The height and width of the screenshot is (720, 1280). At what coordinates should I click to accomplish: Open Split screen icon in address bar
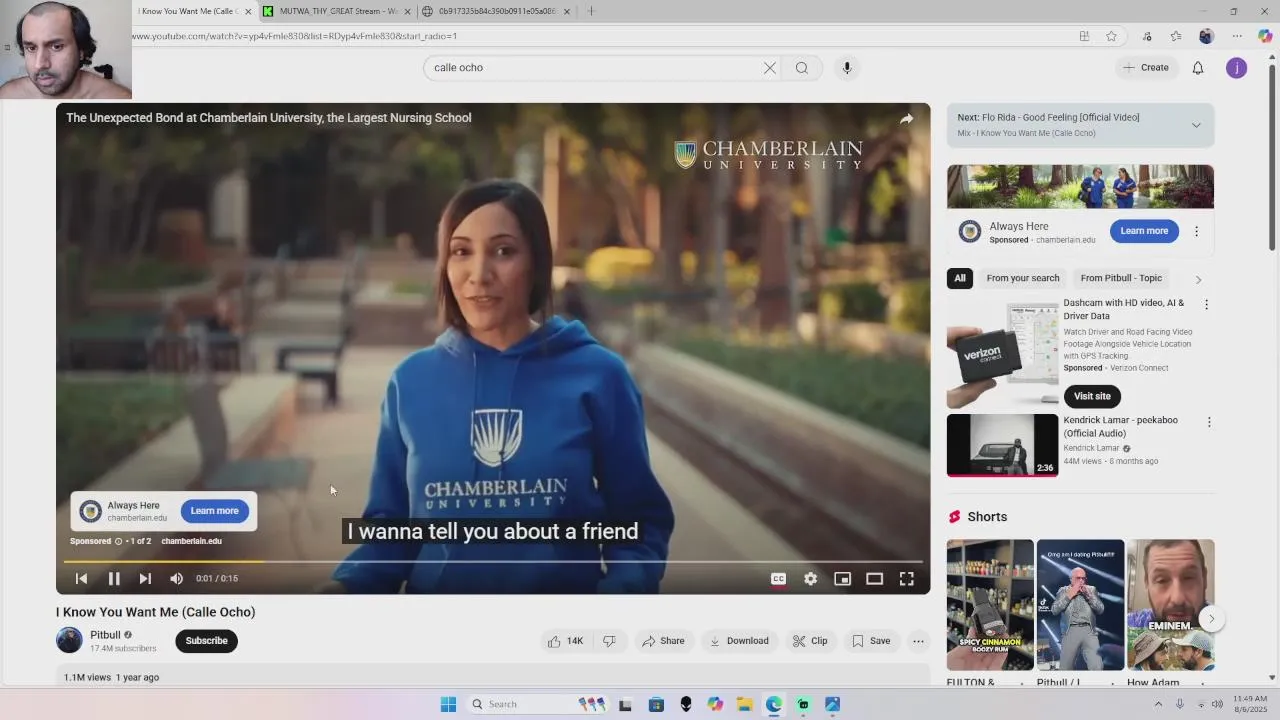coord(1084,36)
